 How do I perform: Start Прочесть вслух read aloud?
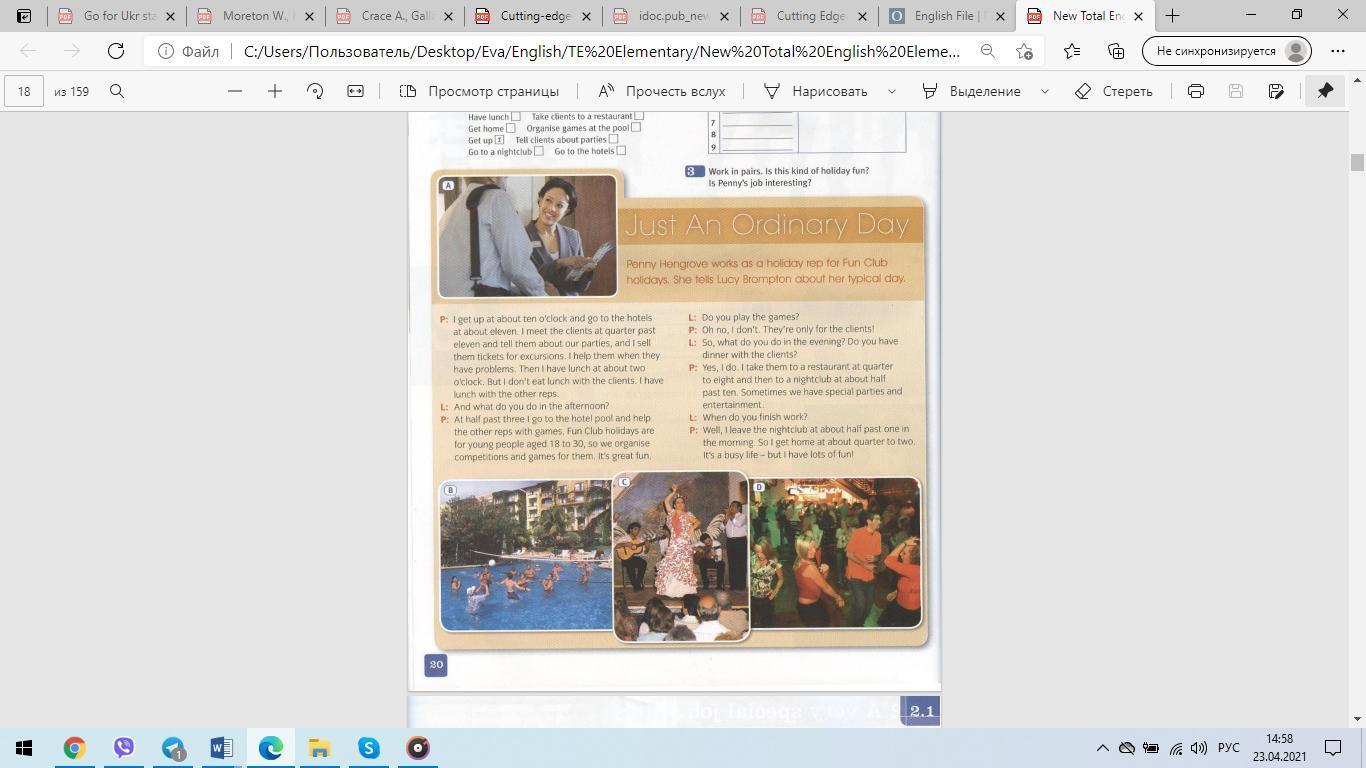point(662,91)
